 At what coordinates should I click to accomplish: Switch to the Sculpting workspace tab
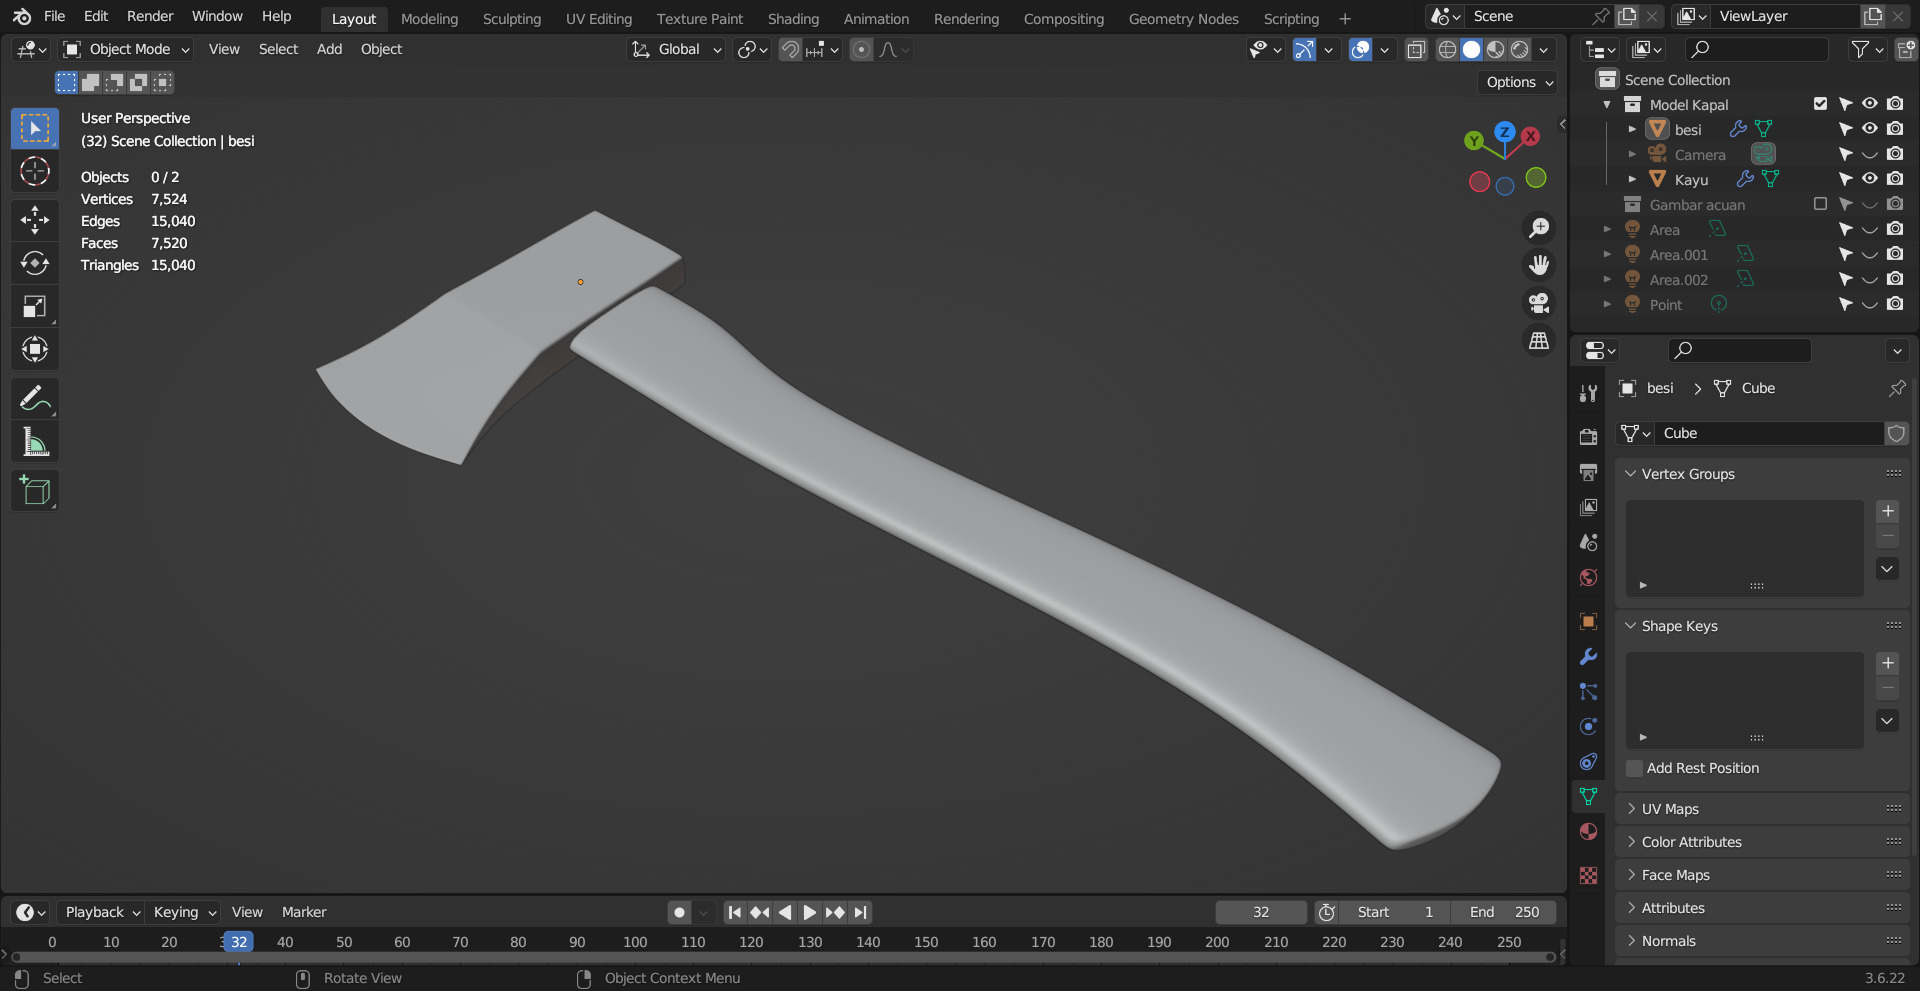click(511, 18)
